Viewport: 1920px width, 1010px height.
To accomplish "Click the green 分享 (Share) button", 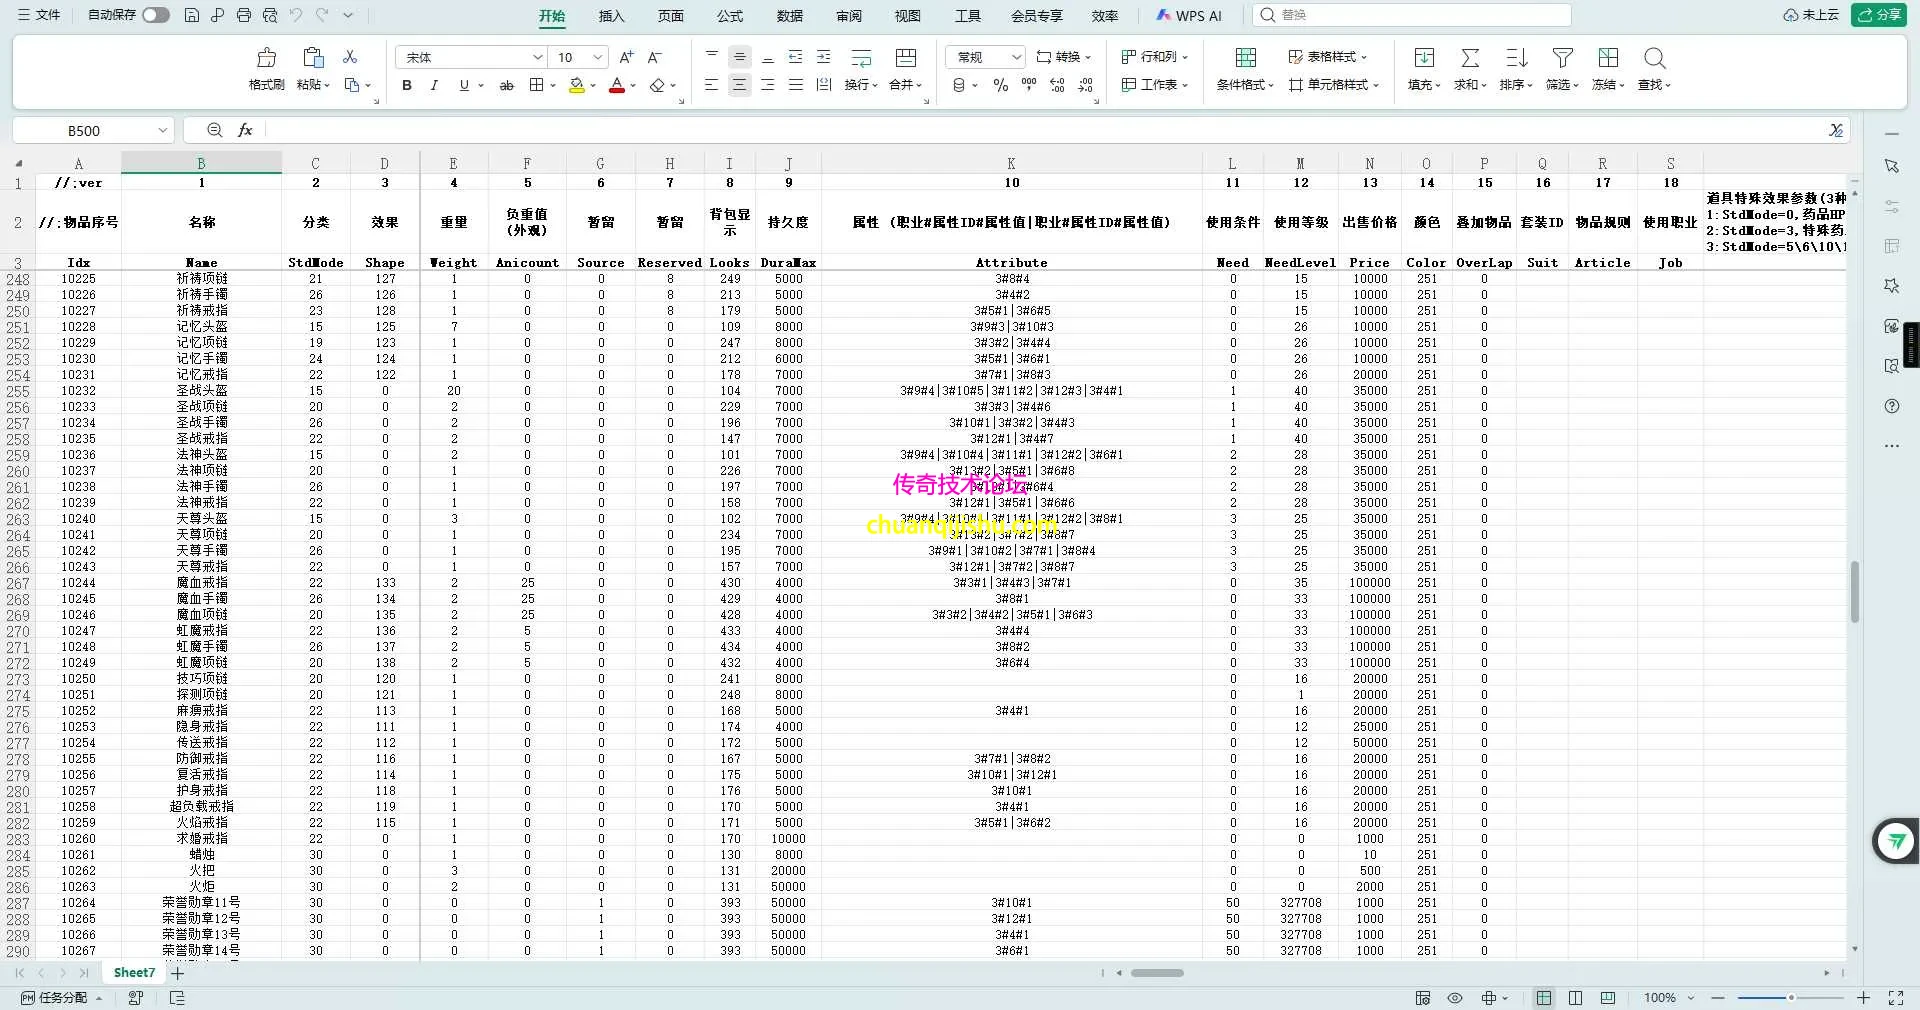I will click(x=1879, y=15).
